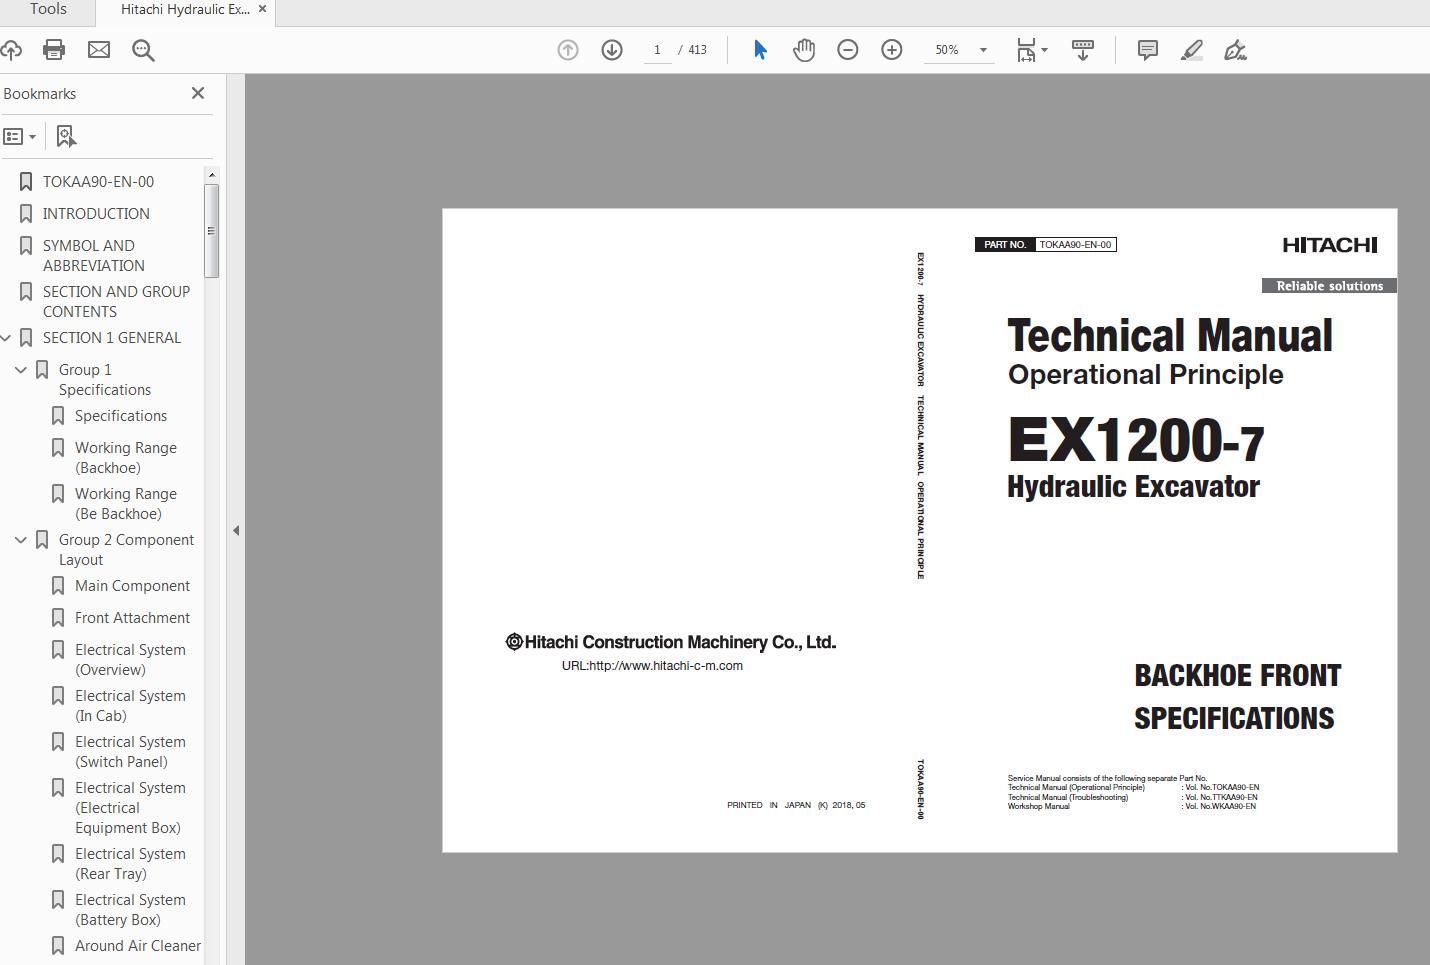This screenshot has height=965, width=1430.
Task: Jump to Group 1 Specifications bookmark
Action: (x=105, y=380)
